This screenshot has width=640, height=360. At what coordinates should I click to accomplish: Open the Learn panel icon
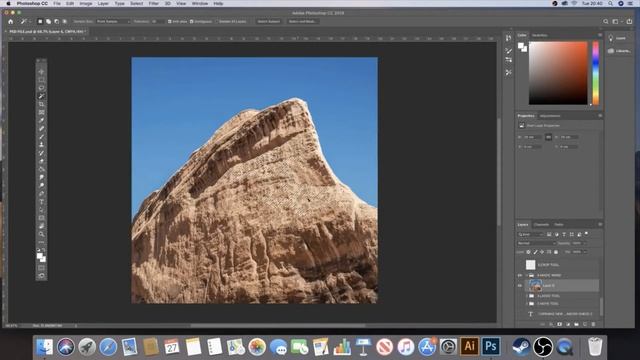pos(611,38)
